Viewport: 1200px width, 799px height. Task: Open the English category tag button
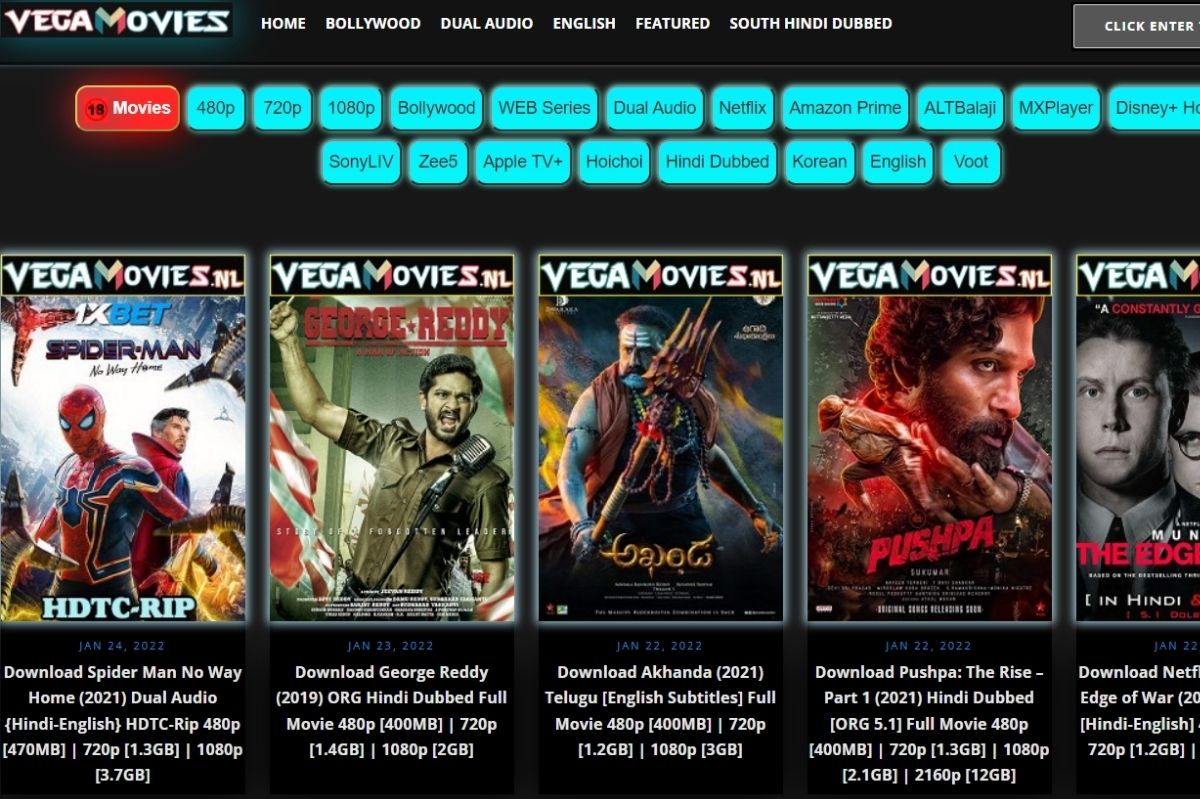[897, 161]
